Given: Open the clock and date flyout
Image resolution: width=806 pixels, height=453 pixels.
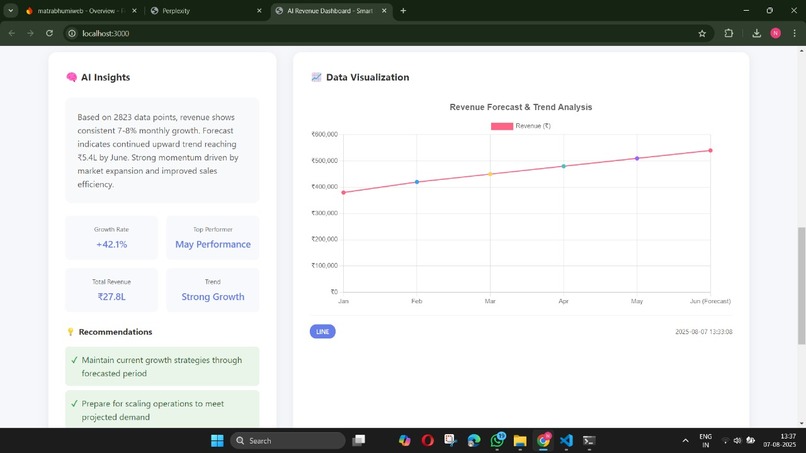Looking at the screenshot, I should (780, 441).
